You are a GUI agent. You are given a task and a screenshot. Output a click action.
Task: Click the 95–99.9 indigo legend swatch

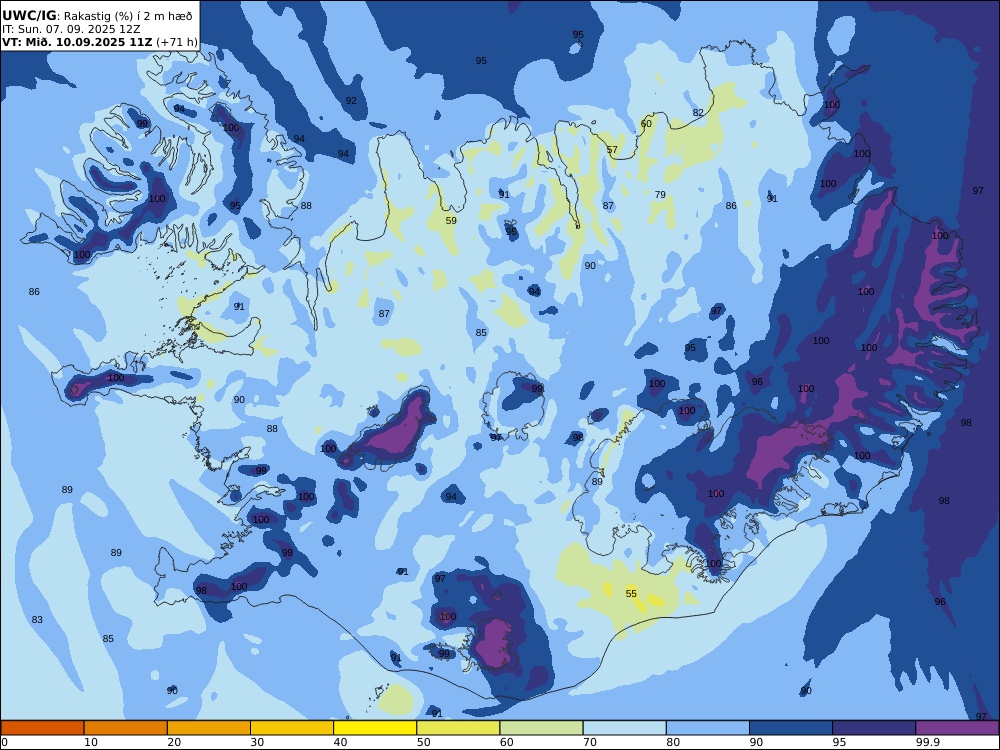(x=874, y=728)
